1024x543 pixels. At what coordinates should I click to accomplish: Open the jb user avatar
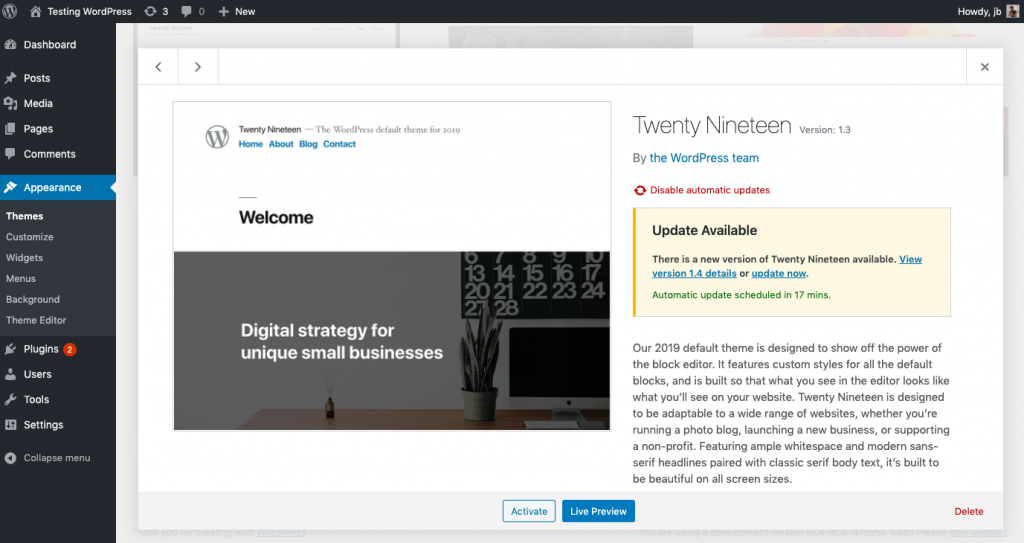pos(1012,11)
